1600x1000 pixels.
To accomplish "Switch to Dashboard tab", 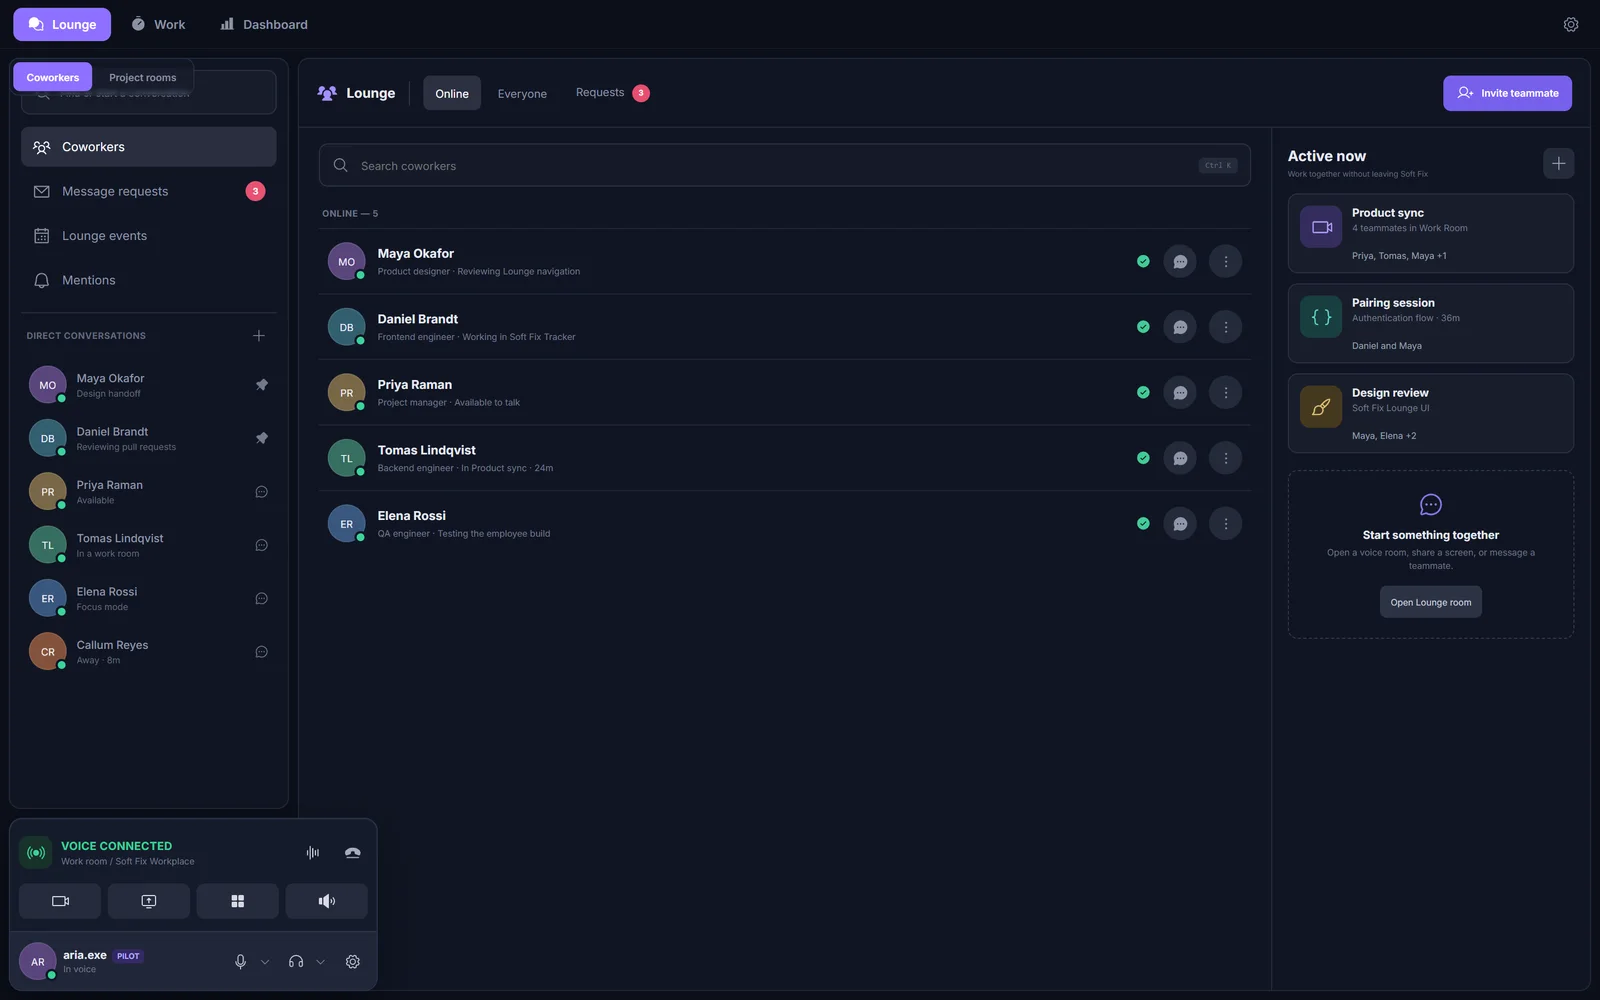I will pyautogui.click(x=264, y=24).
